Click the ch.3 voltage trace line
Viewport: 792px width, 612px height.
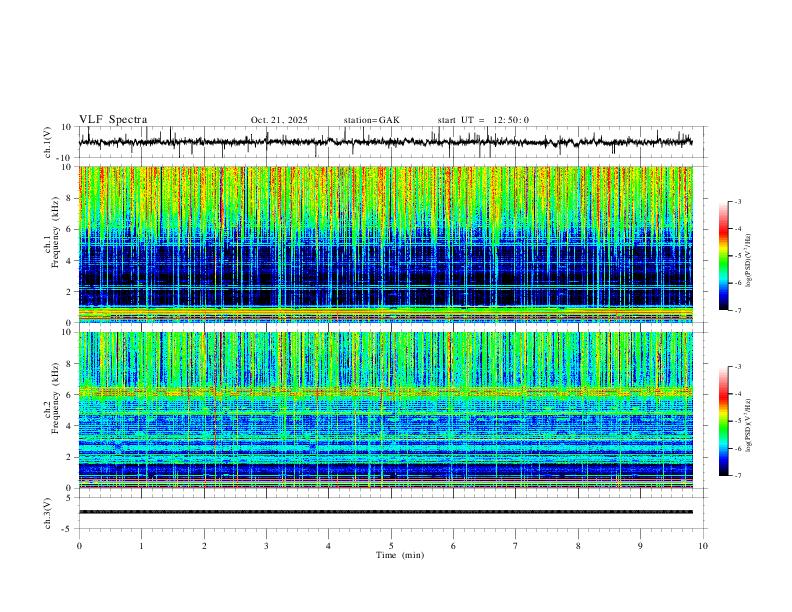(x=385, y=512)
